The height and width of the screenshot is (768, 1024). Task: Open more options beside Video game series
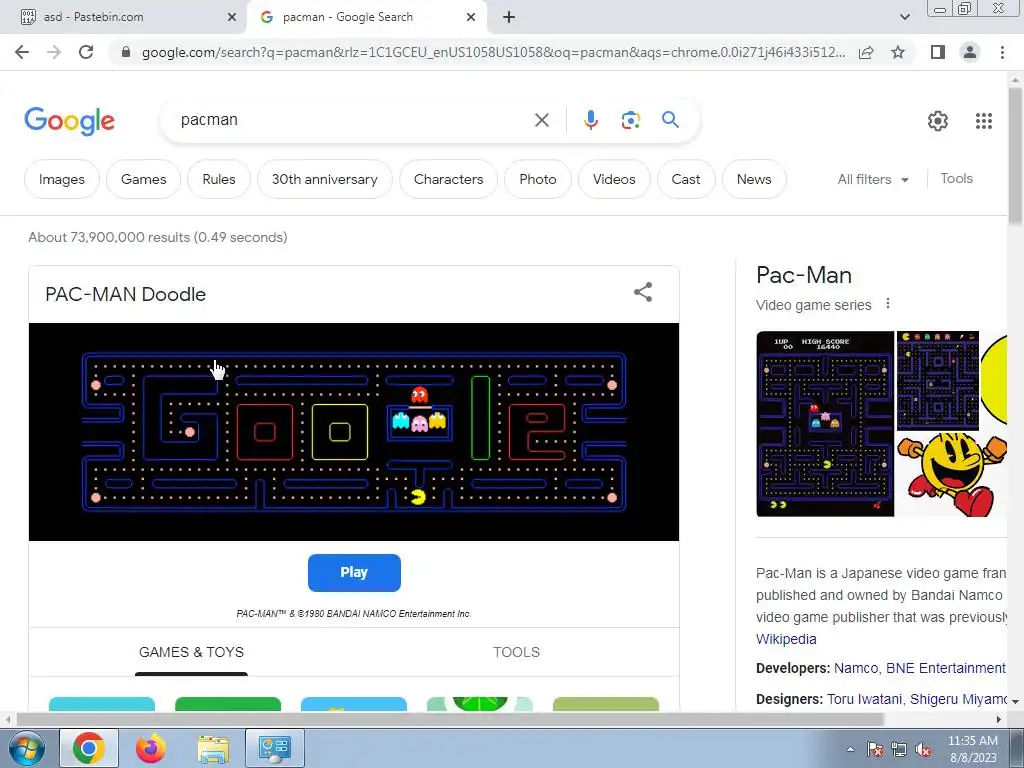[888, 304]
